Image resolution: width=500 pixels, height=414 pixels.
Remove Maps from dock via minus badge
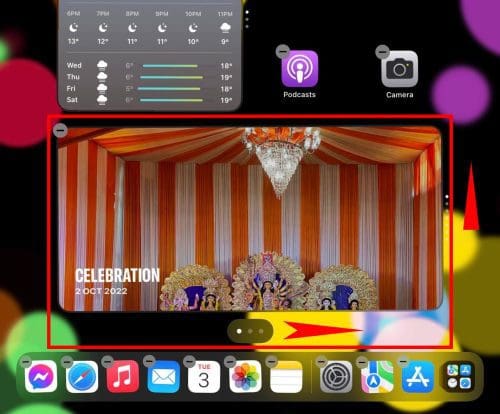point(362,361)
